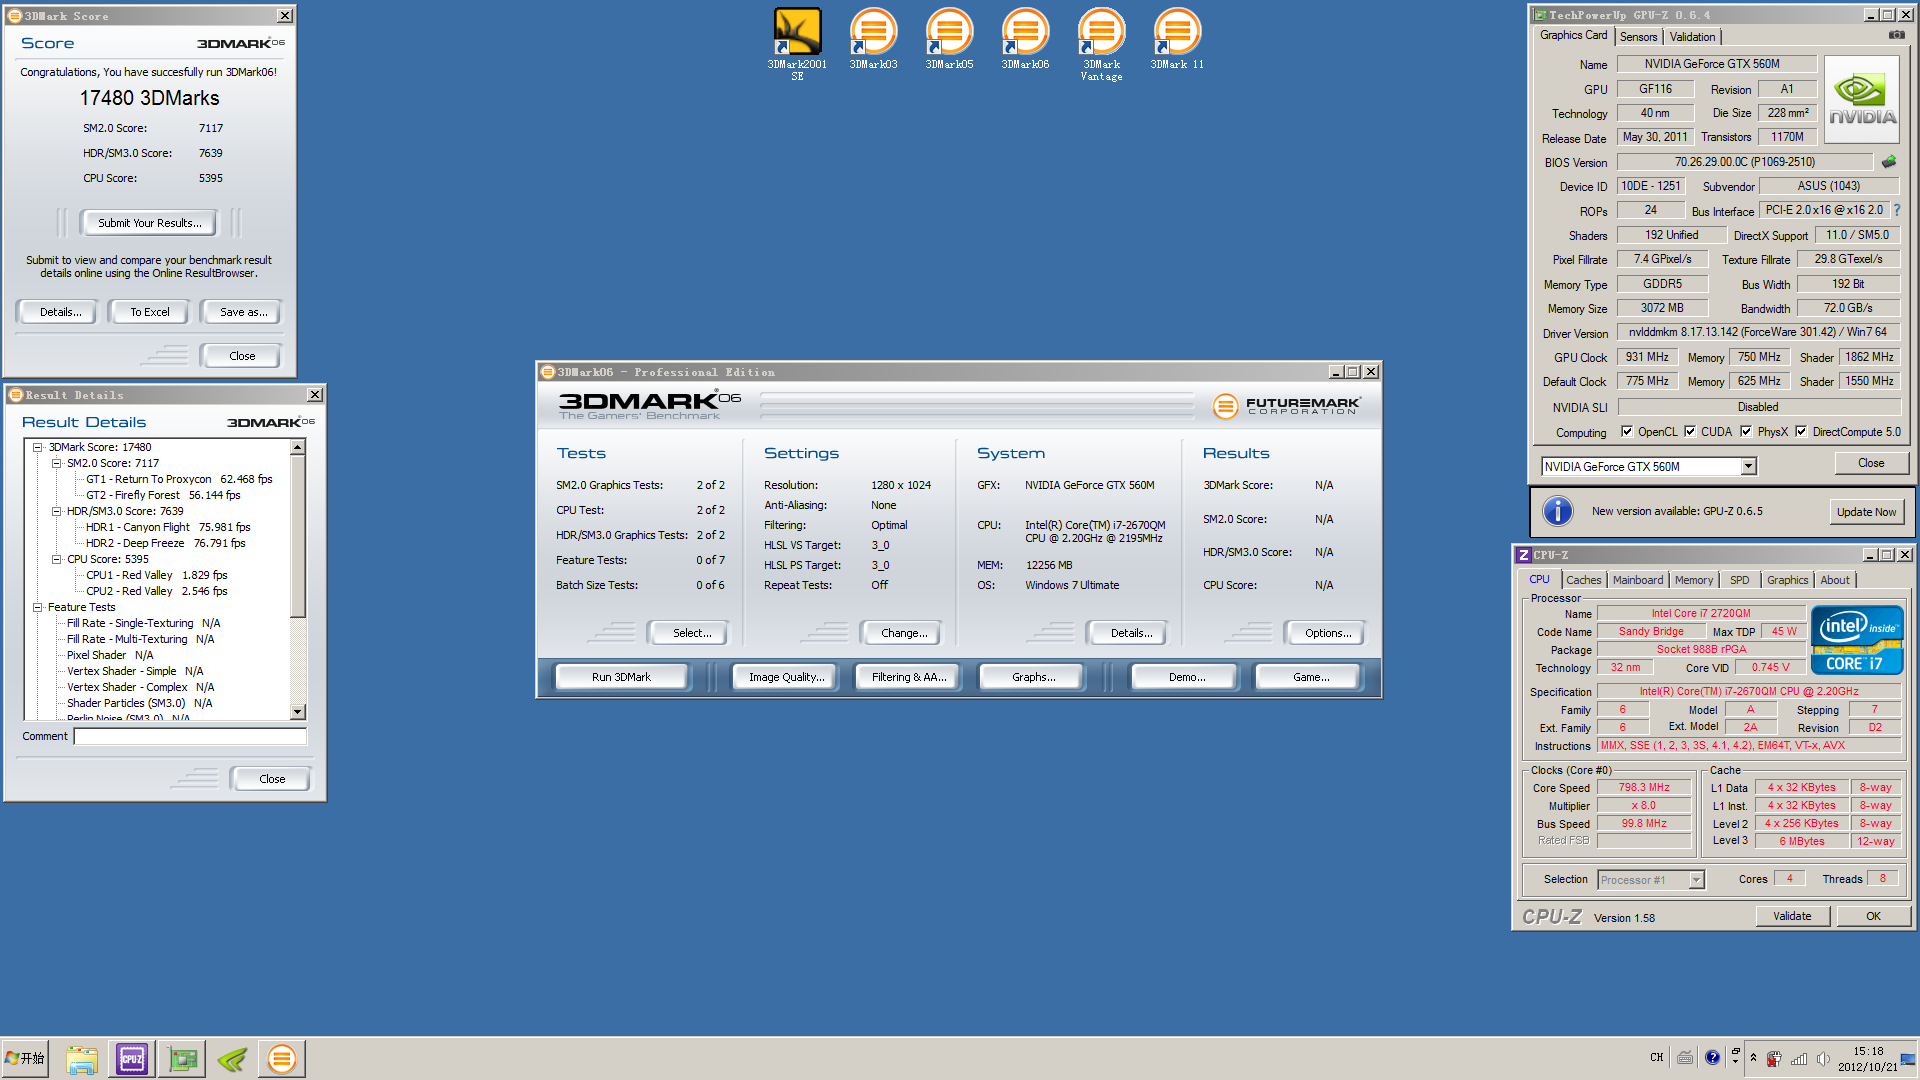
Task: Click the Validate button in CPU-Z
Action: 1792,916
